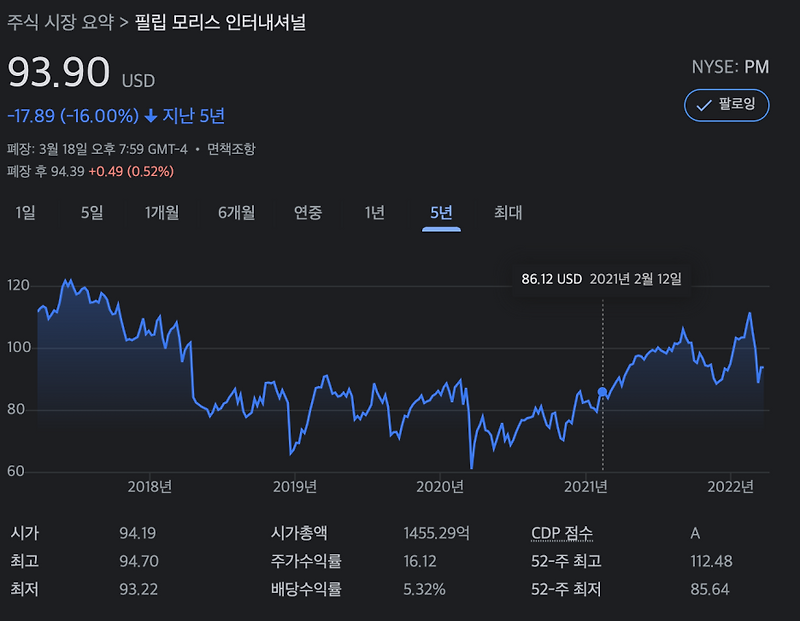Click the after-hours +0.49 (0.52%) value
This screenshot has width=800, height=621.
coord(131,171)
